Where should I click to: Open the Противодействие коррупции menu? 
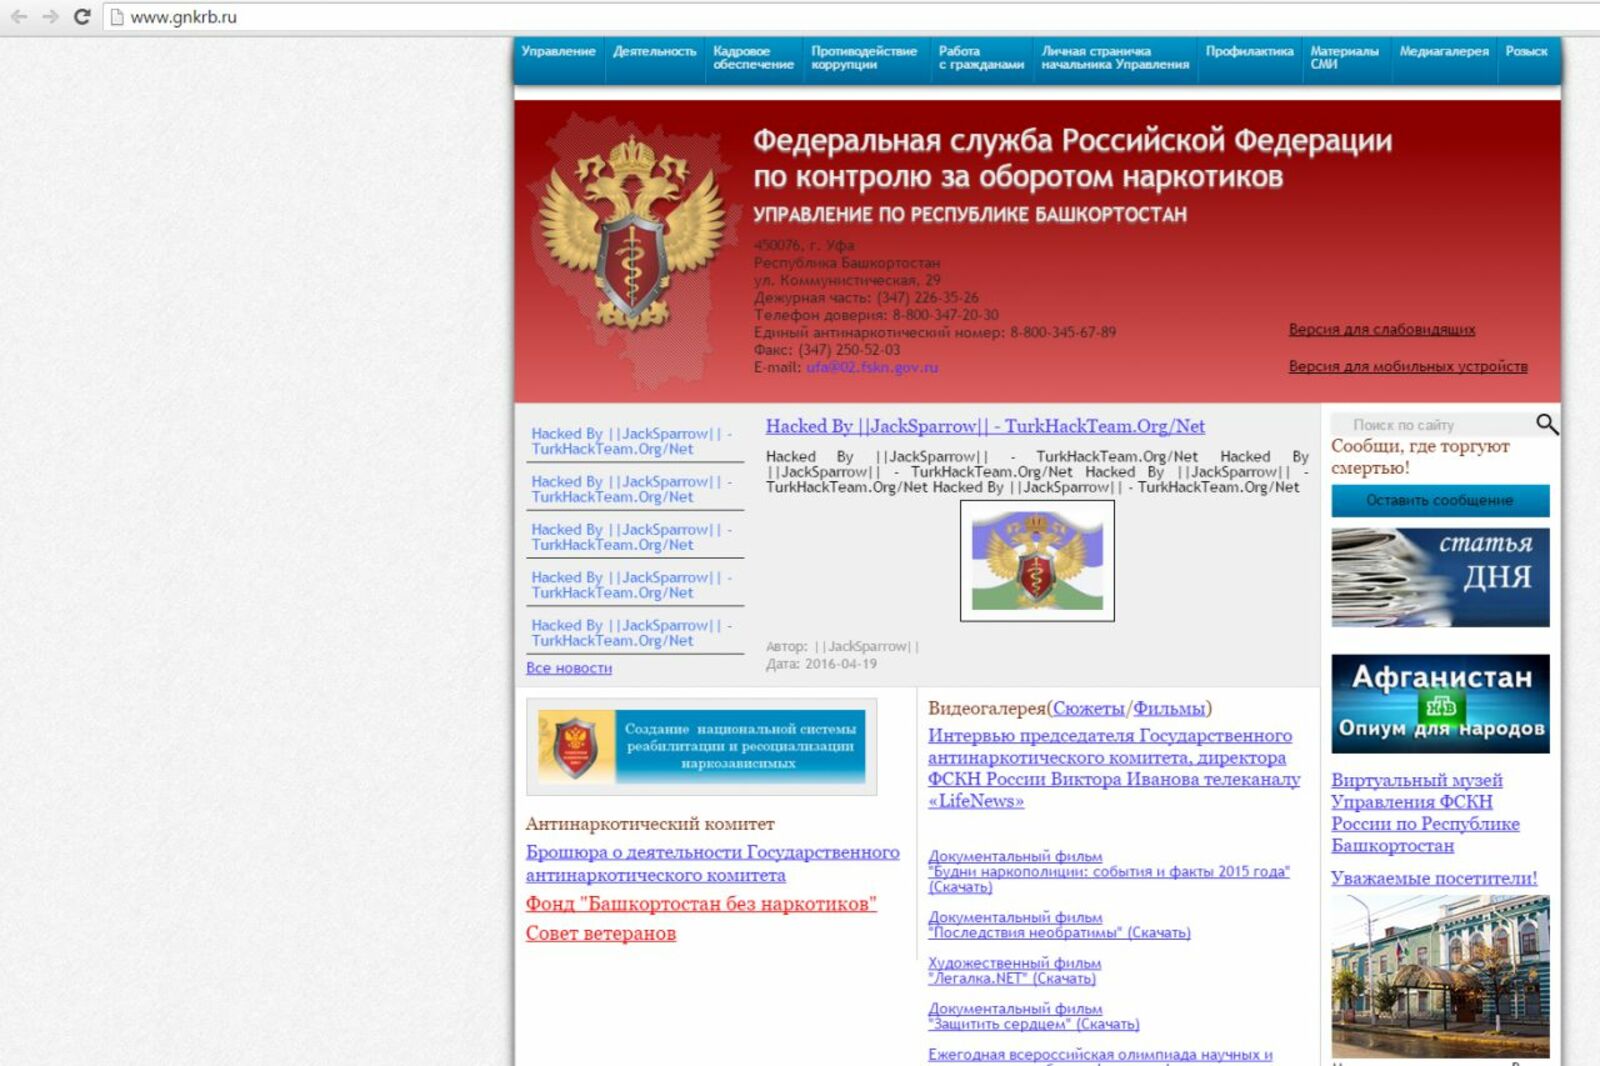[864, 57]
